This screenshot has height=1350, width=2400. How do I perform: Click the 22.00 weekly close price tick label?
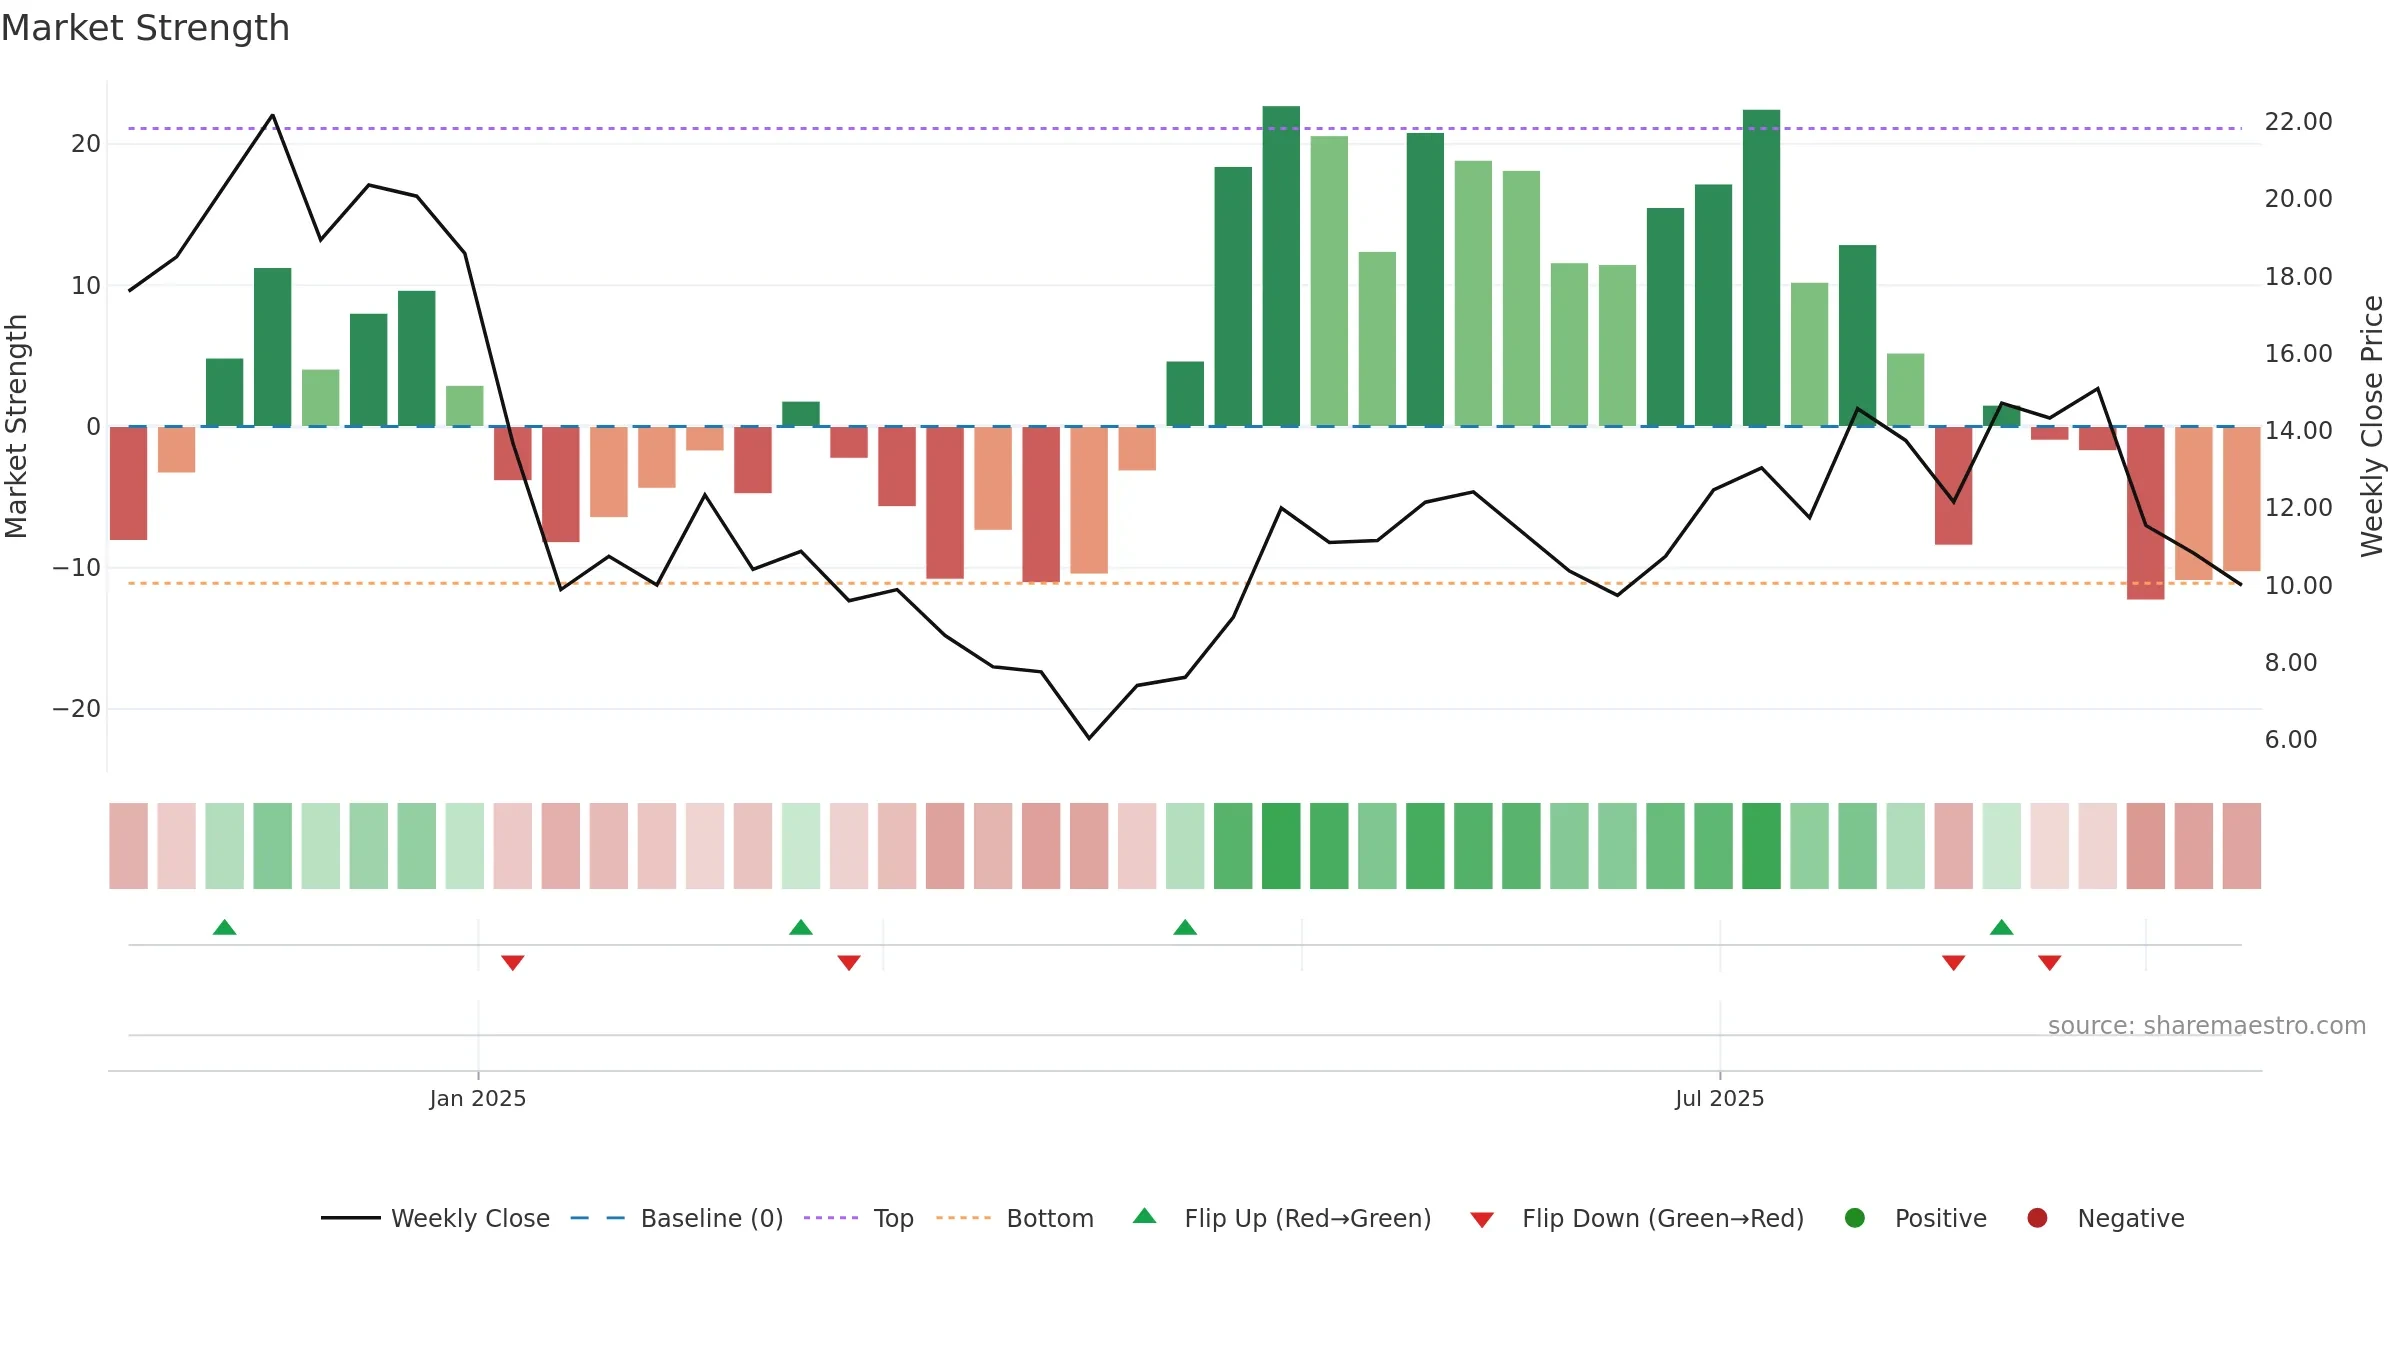tap(2298, 122)
